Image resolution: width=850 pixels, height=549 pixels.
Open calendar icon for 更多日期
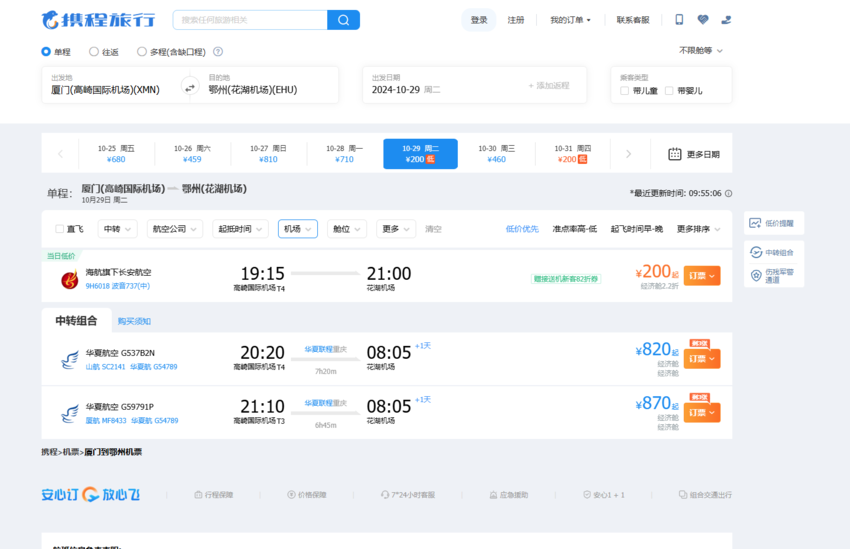click(674, 154)
